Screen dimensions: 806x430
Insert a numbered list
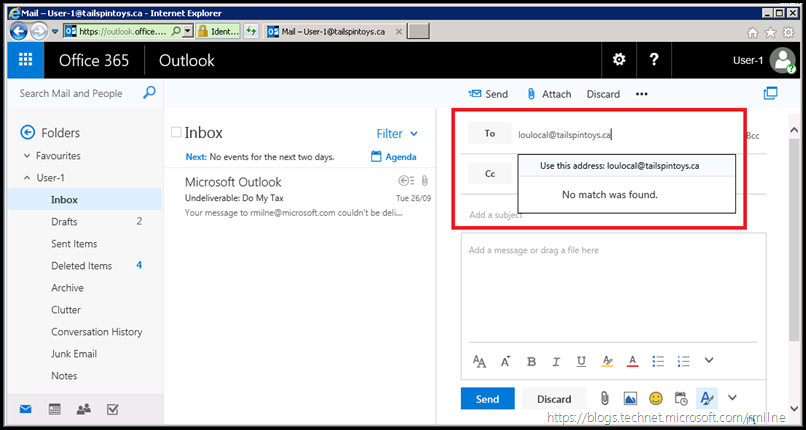tap(683, 361)
